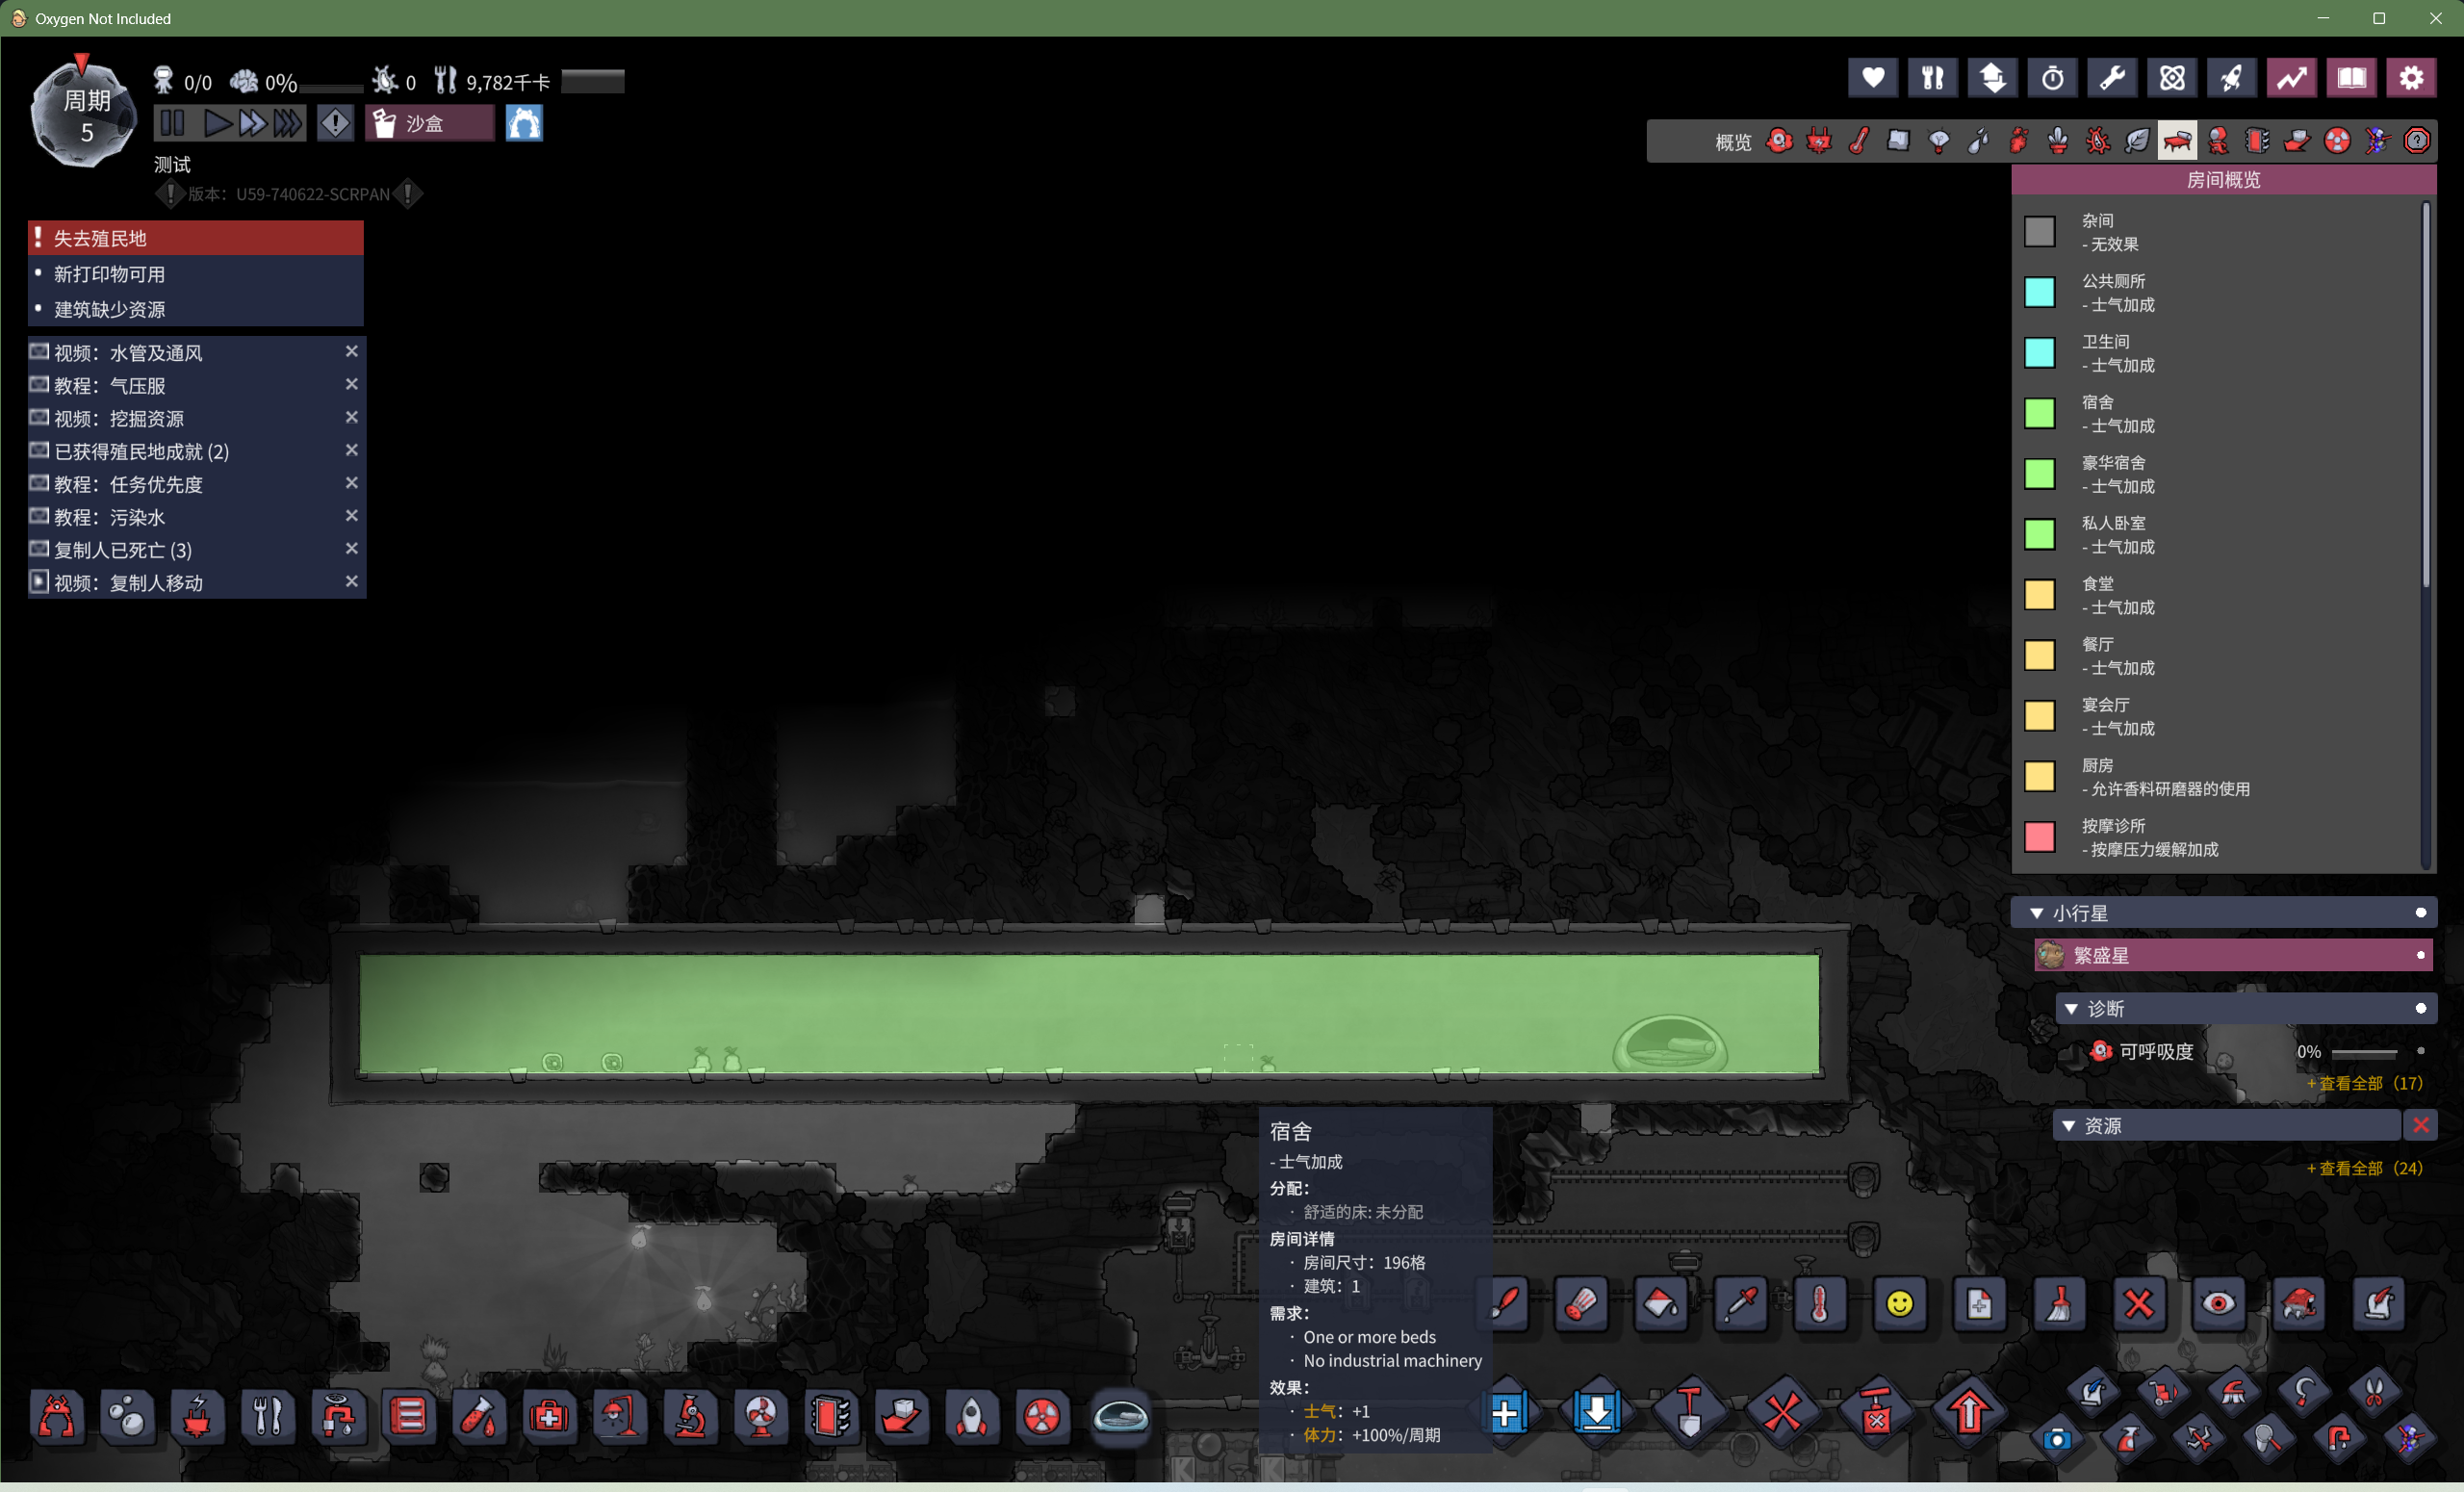Open the 建筑缺少资源 notification
The image size is (2464, 1492).
(x=196, y=310)
